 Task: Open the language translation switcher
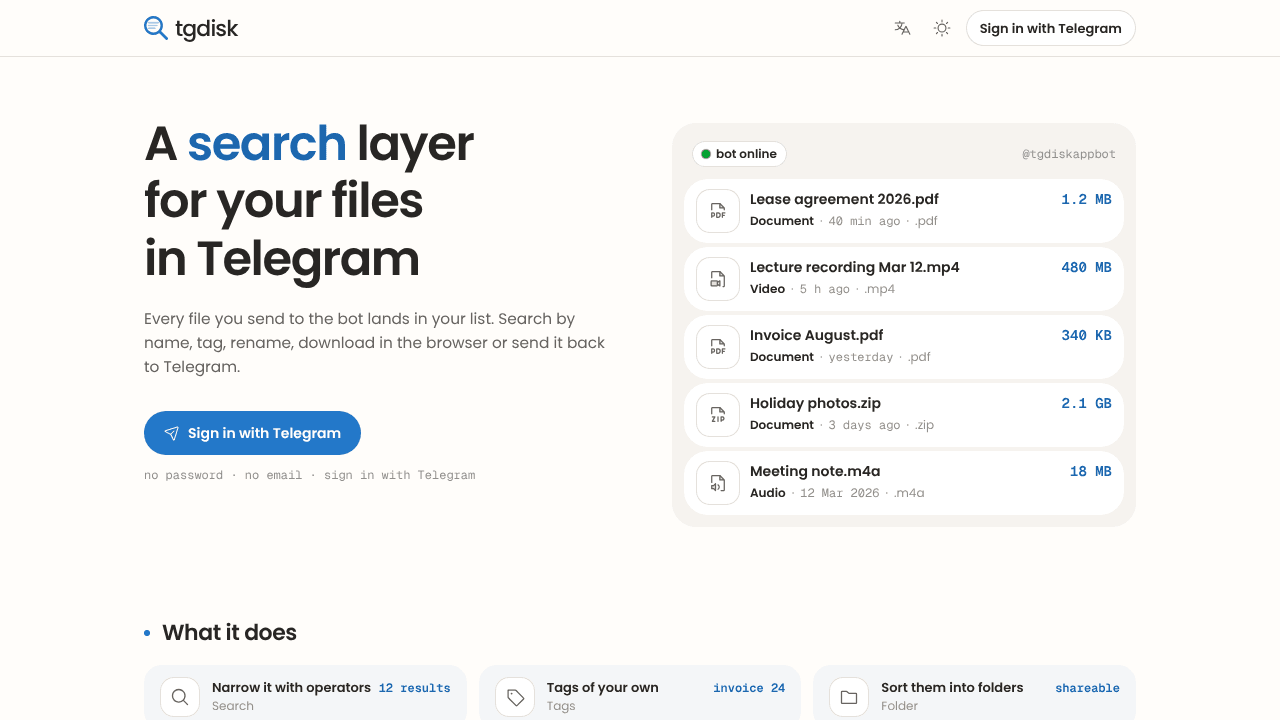902,28
